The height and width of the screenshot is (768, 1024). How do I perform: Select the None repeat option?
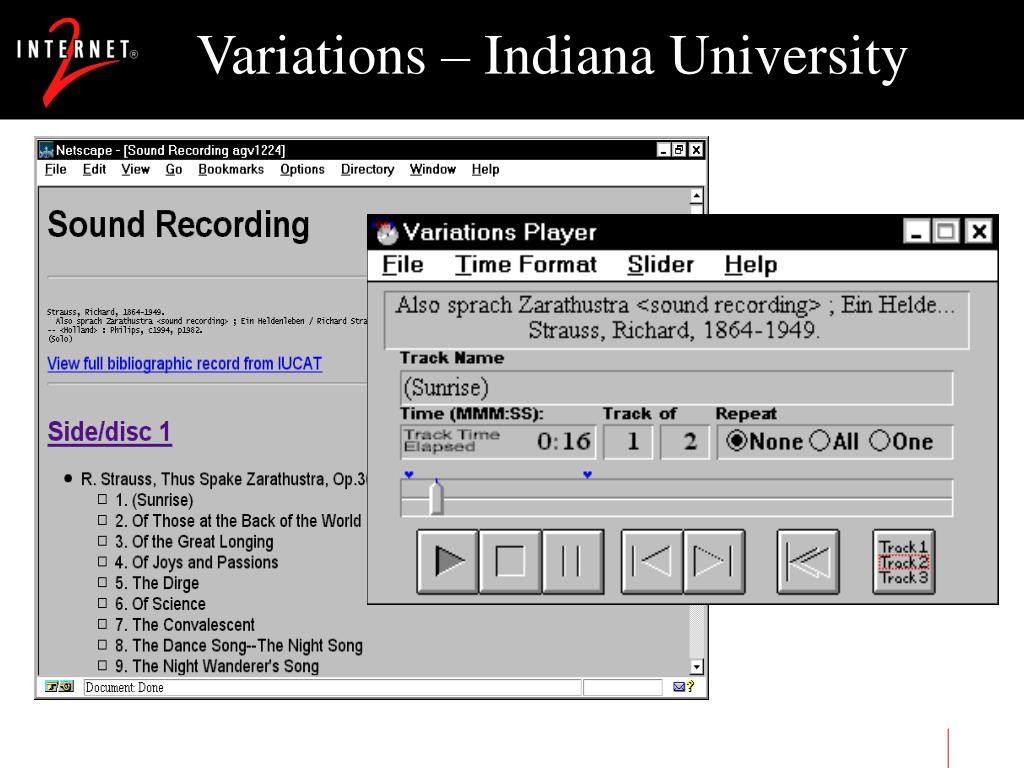click(765, 441)
